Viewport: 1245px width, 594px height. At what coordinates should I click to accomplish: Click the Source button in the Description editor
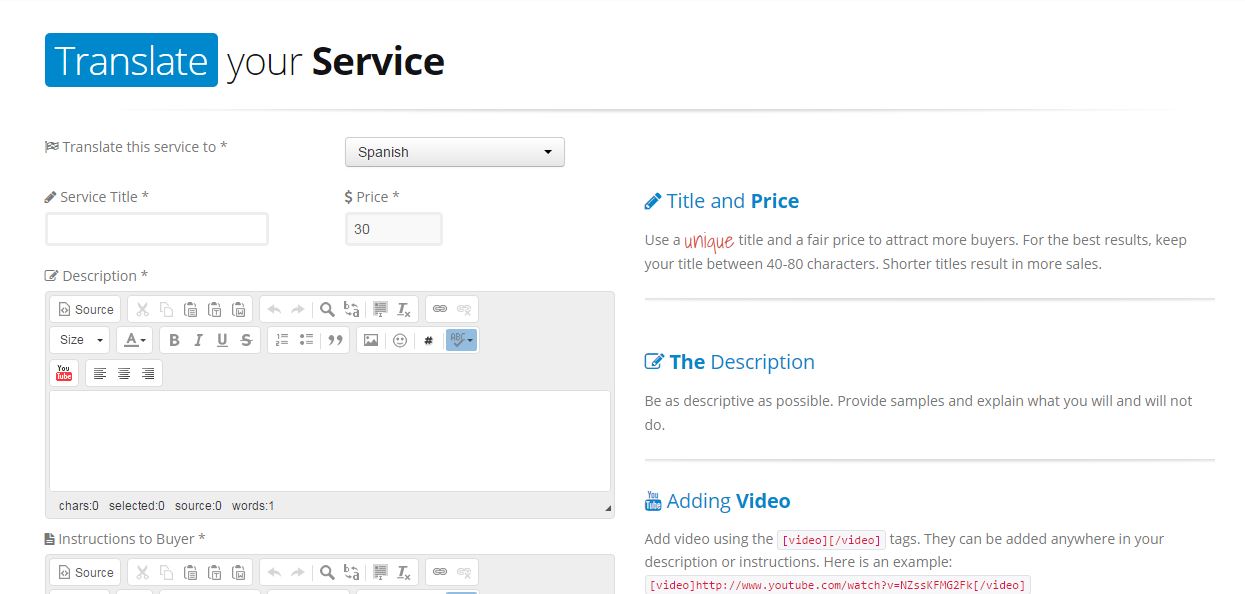coord(85,309)
